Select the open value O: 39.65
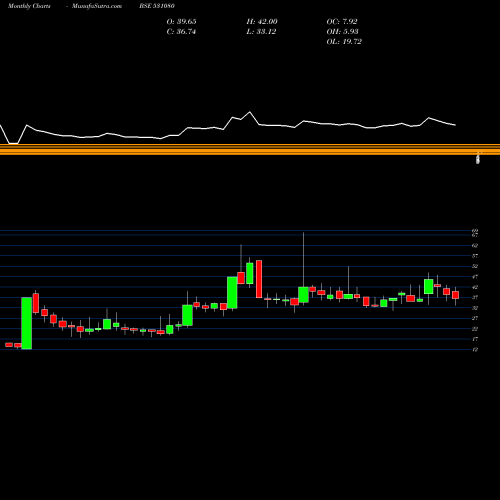500x500 pixels. (181, 22)
